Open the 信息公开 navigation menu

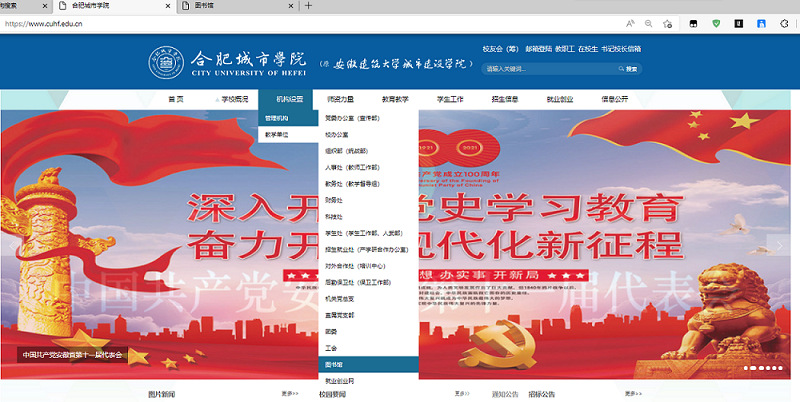[615, 99]
